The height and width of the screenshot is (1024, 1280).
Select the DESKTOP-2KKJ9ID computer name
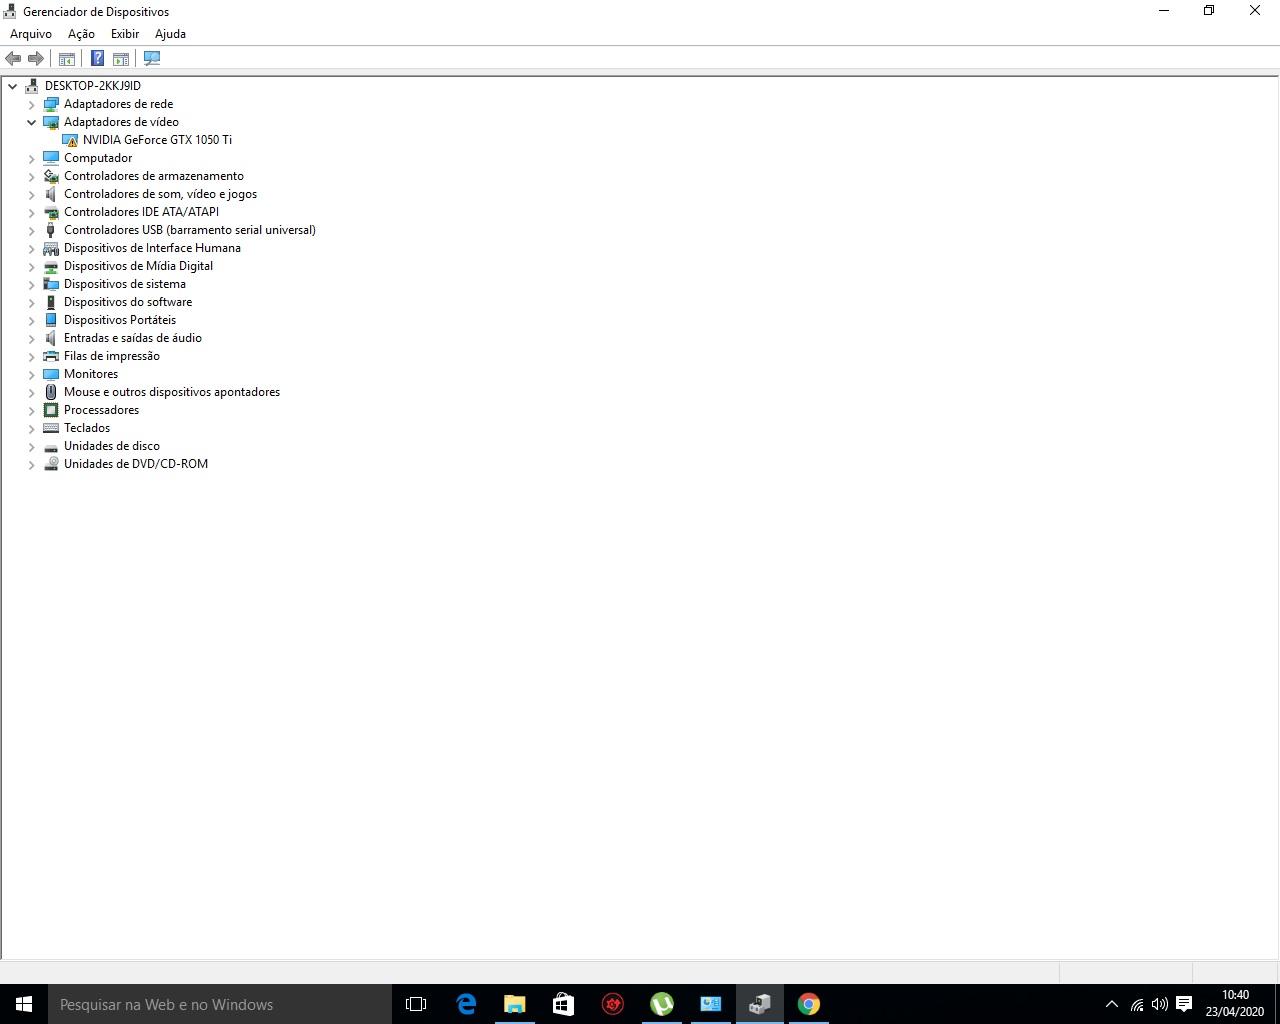pos(93,86)
